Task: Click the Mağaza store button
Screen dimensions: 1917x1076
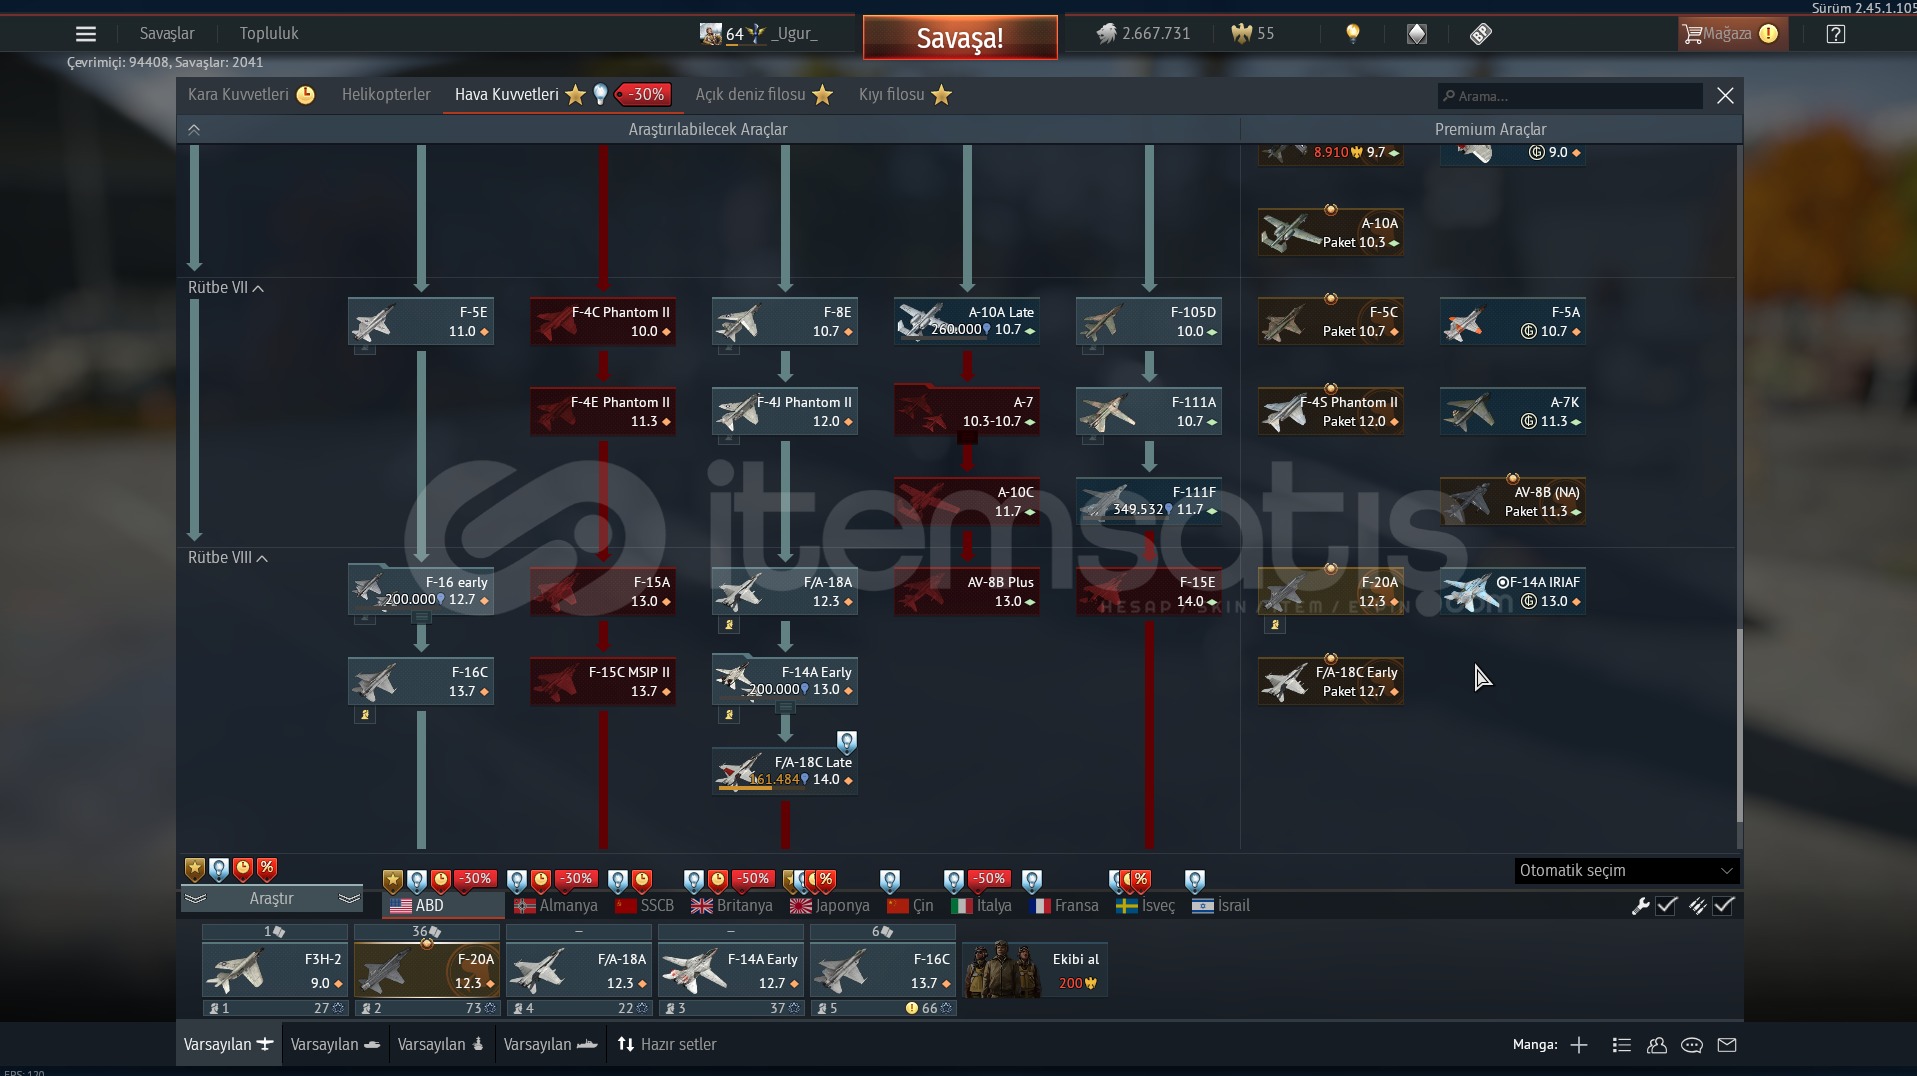Action: tap(1727, 34)
